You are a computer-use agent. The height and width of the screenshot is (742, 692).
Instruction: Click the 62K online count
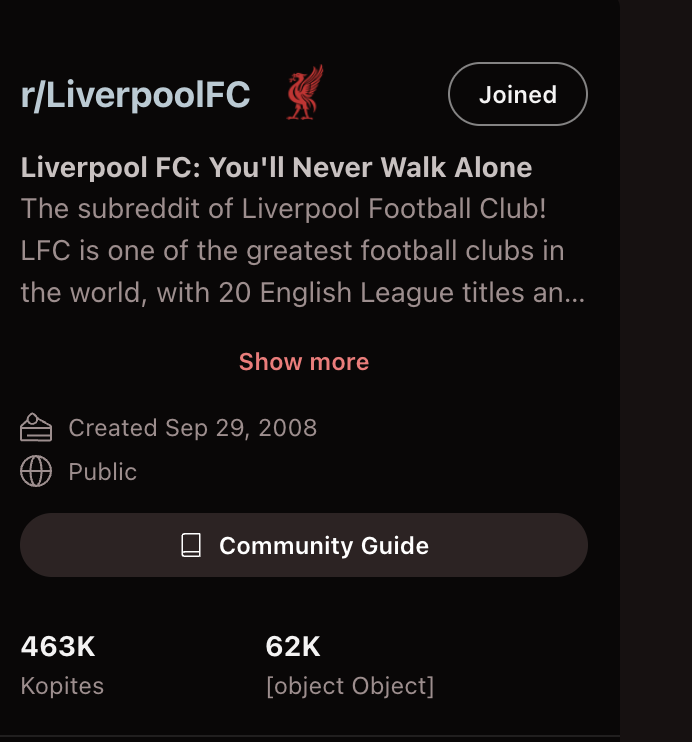click(293, 647)
